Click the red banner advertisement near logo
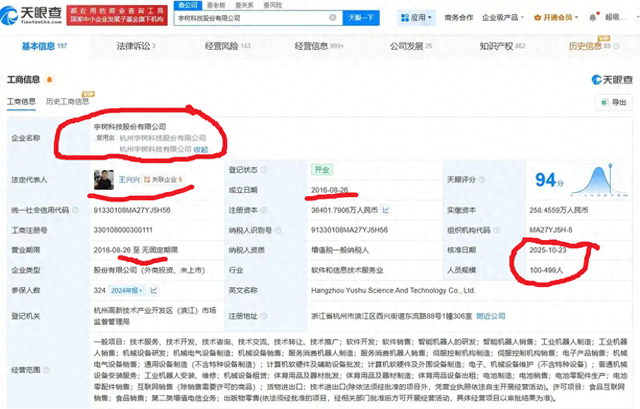Screen dimensions: 640x409 click(x=117, y=16)
